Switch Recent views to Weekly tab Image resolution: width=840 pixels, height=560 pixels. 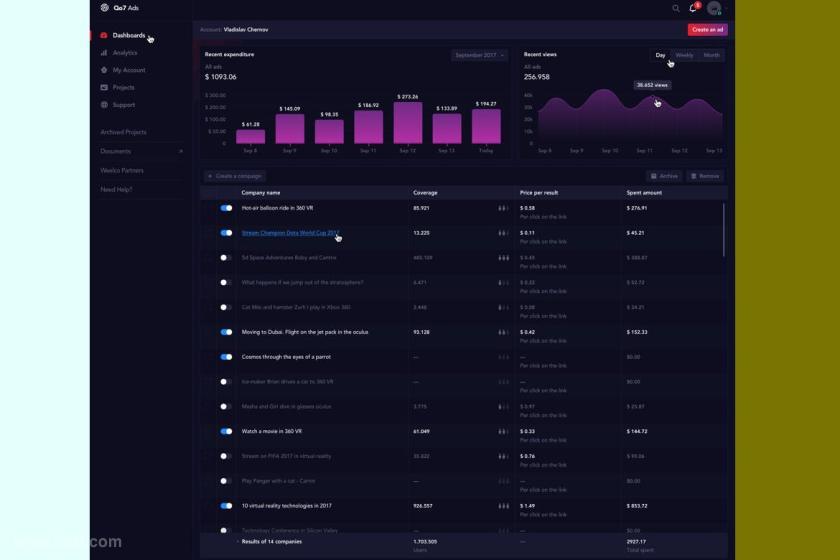pos(684,55)
